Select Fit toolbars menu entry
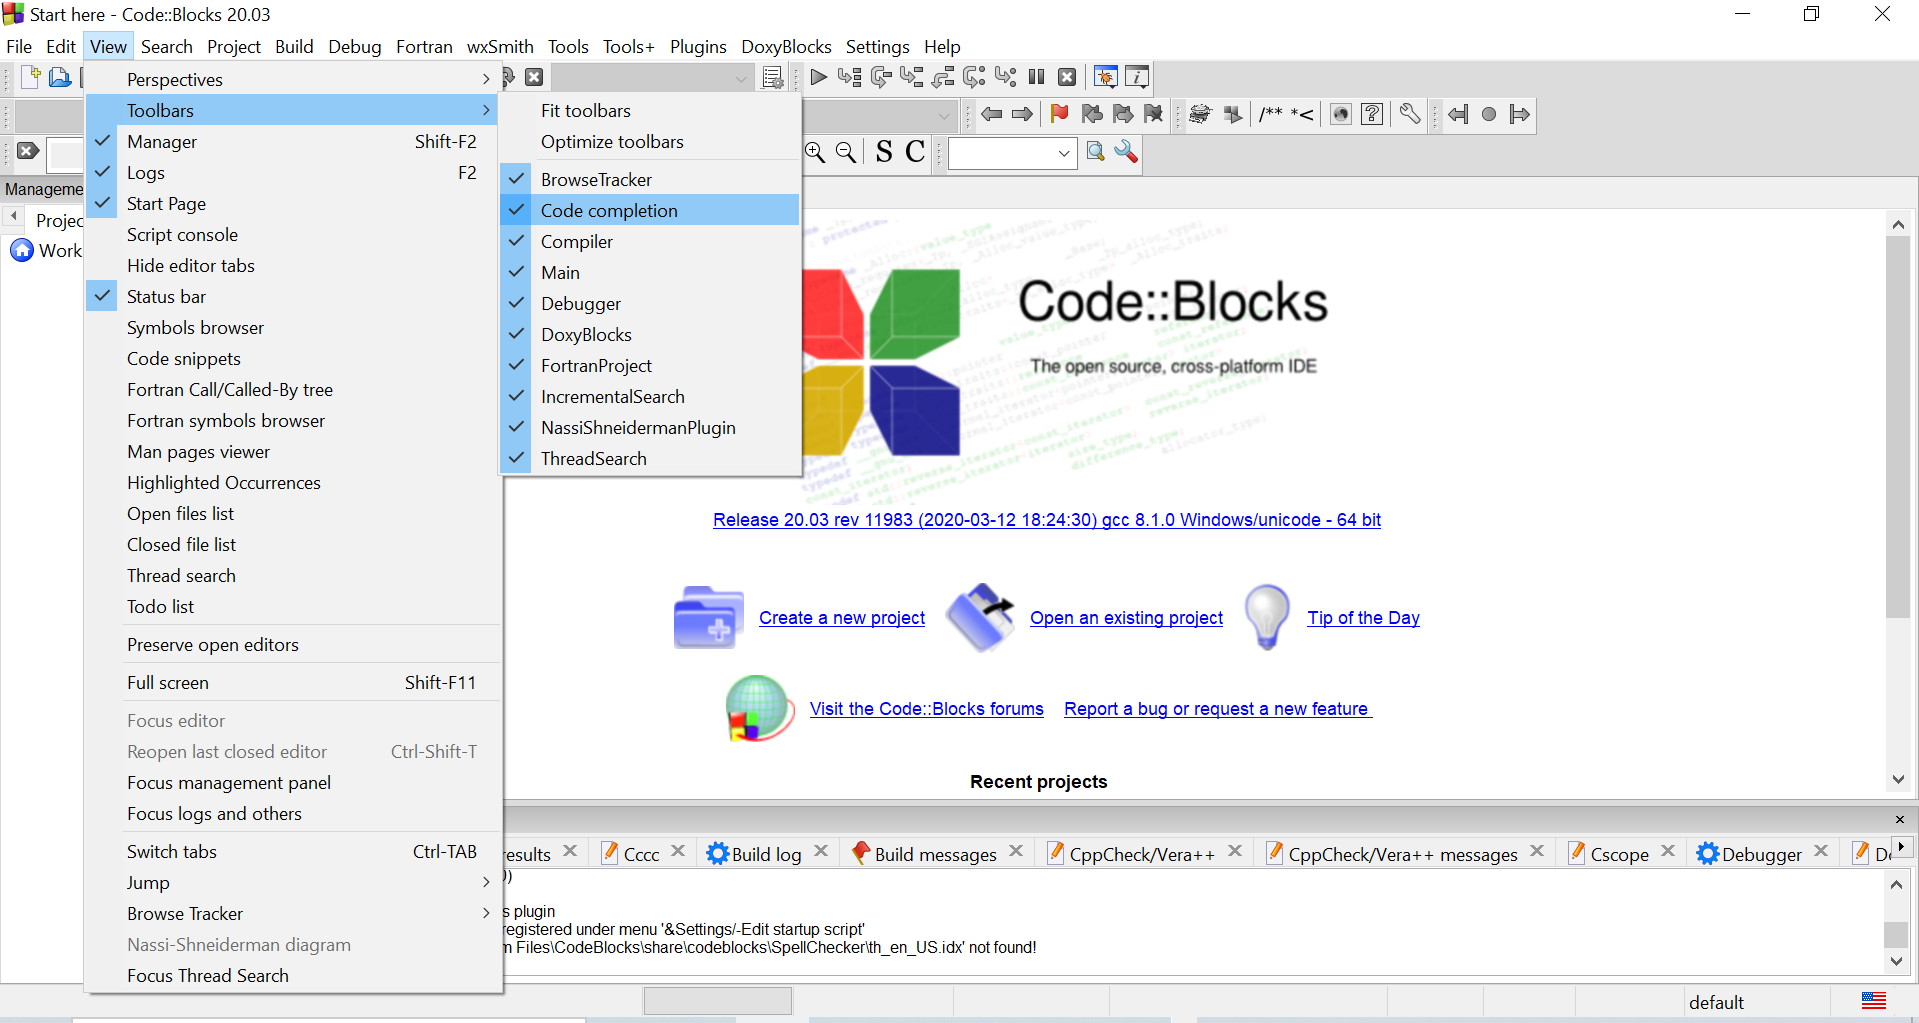 pyautogui.click(x=650, y=111)
